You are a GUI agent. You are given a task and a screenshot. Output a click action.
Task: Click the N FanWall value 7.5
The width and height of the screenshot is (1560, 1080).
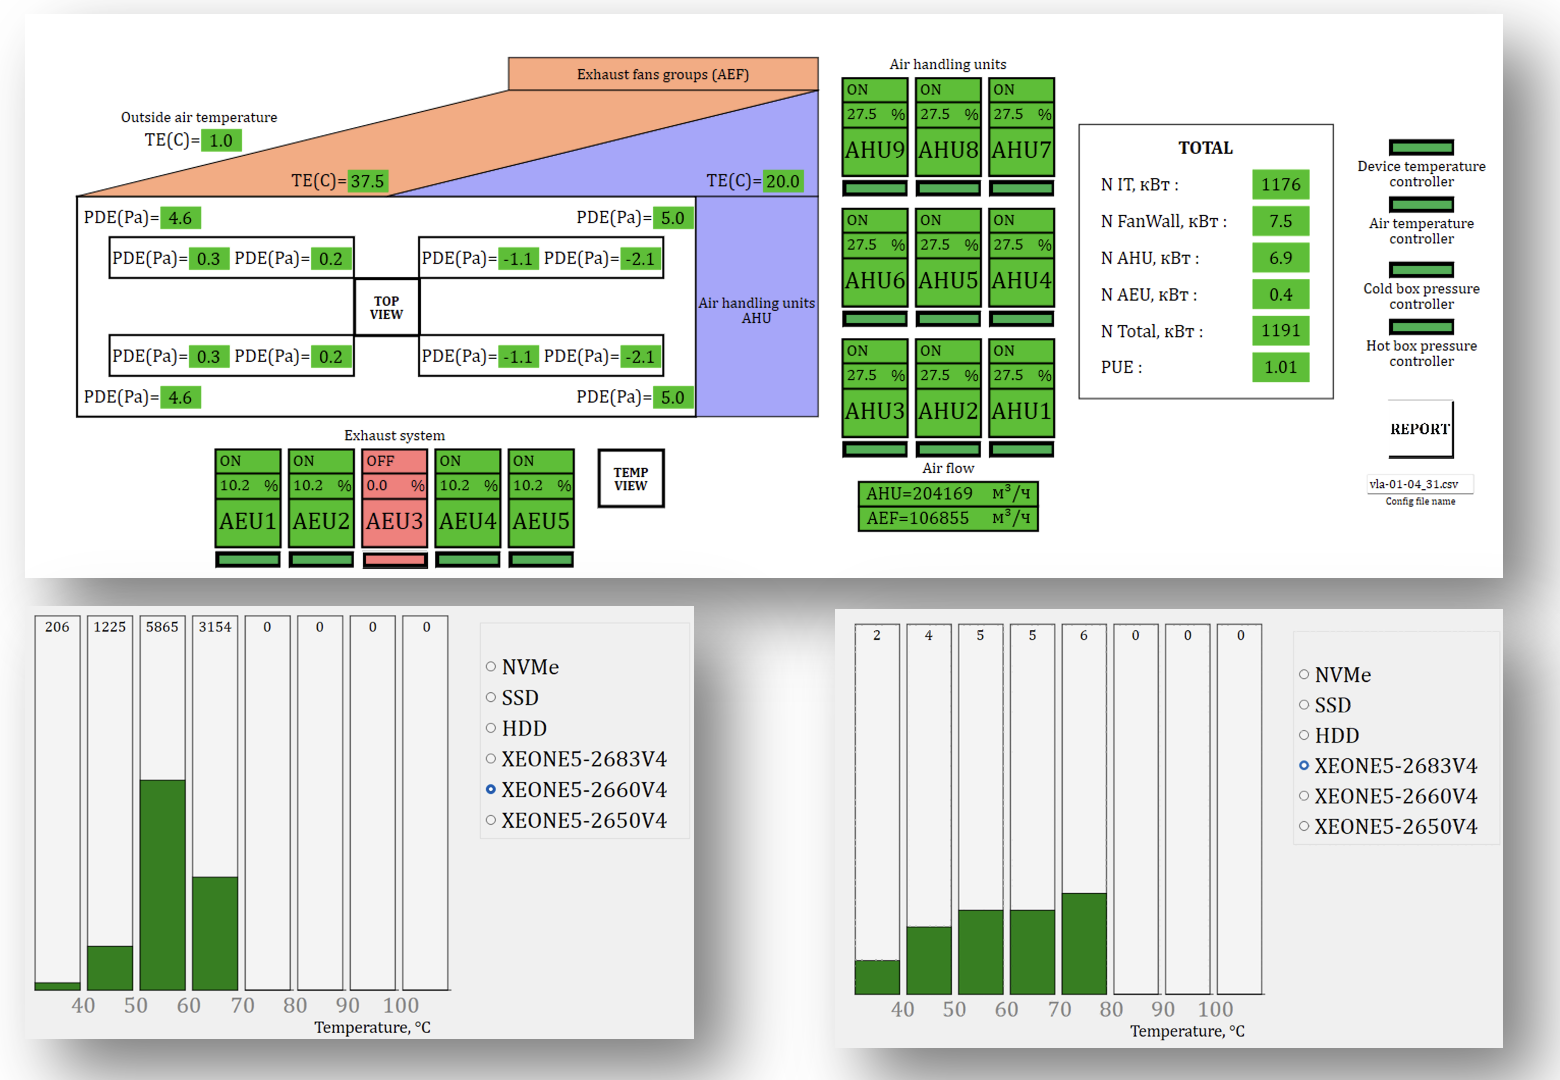[x=1281, y=222]
